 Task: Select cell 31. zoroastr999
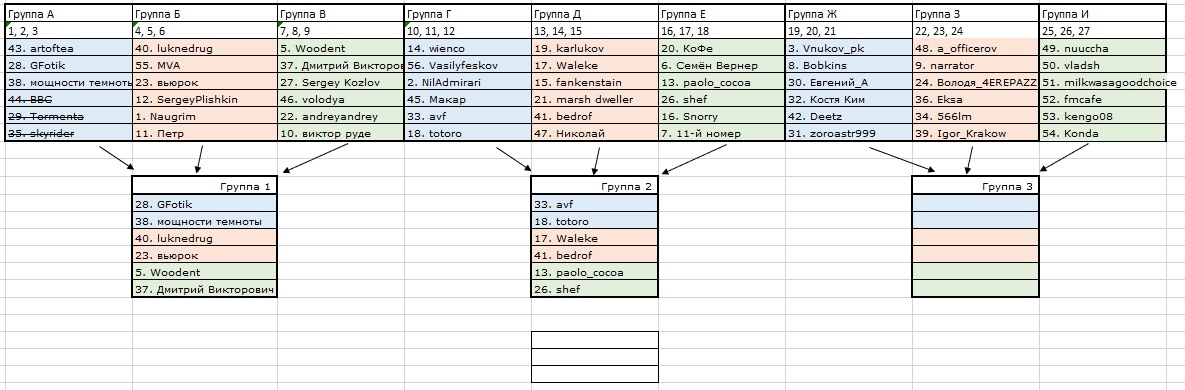849,133
